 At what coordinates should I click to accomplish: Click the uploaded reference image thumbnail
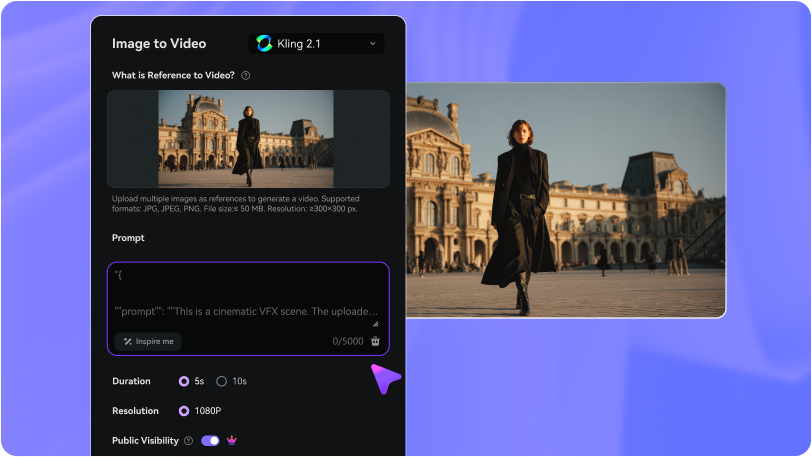[x=246, y=139]
